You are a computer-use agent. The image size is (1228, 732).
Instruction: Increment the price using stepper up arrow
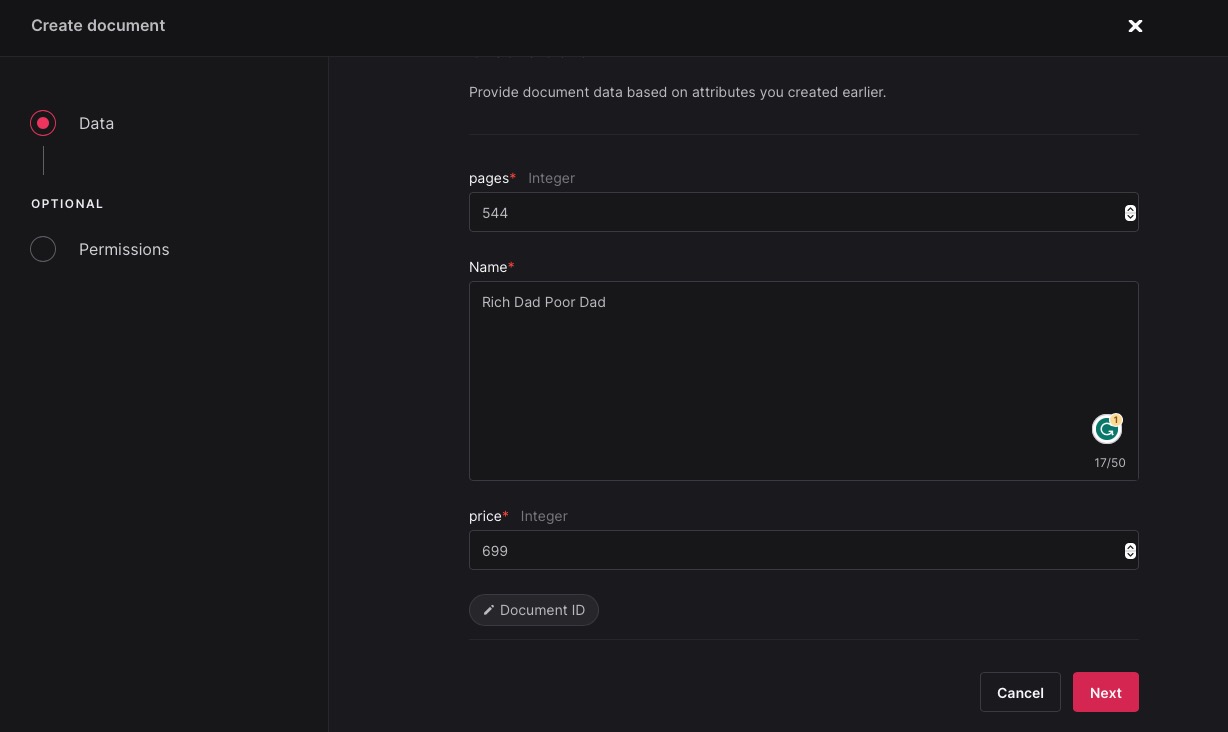pos(1130,546)
